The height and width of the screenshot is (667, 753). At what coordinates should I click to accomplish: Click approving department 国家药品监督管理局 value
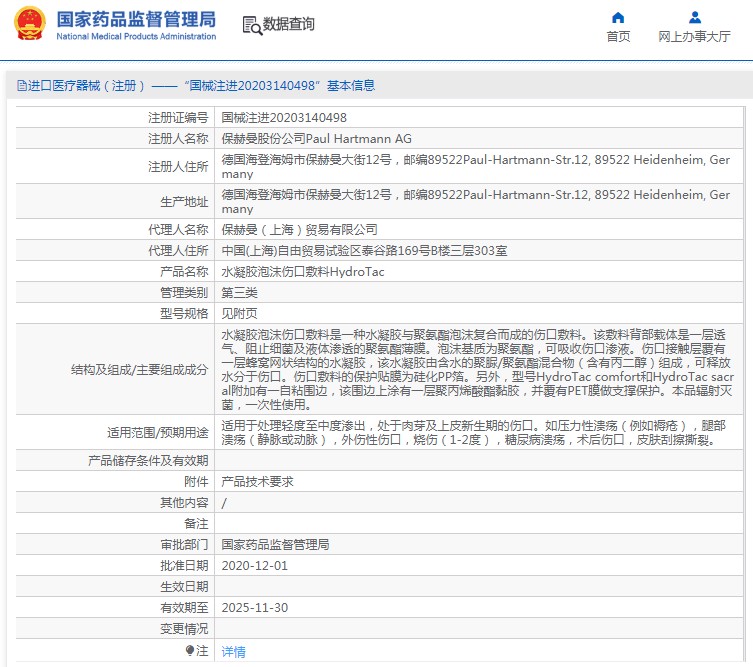click(275, 545)
